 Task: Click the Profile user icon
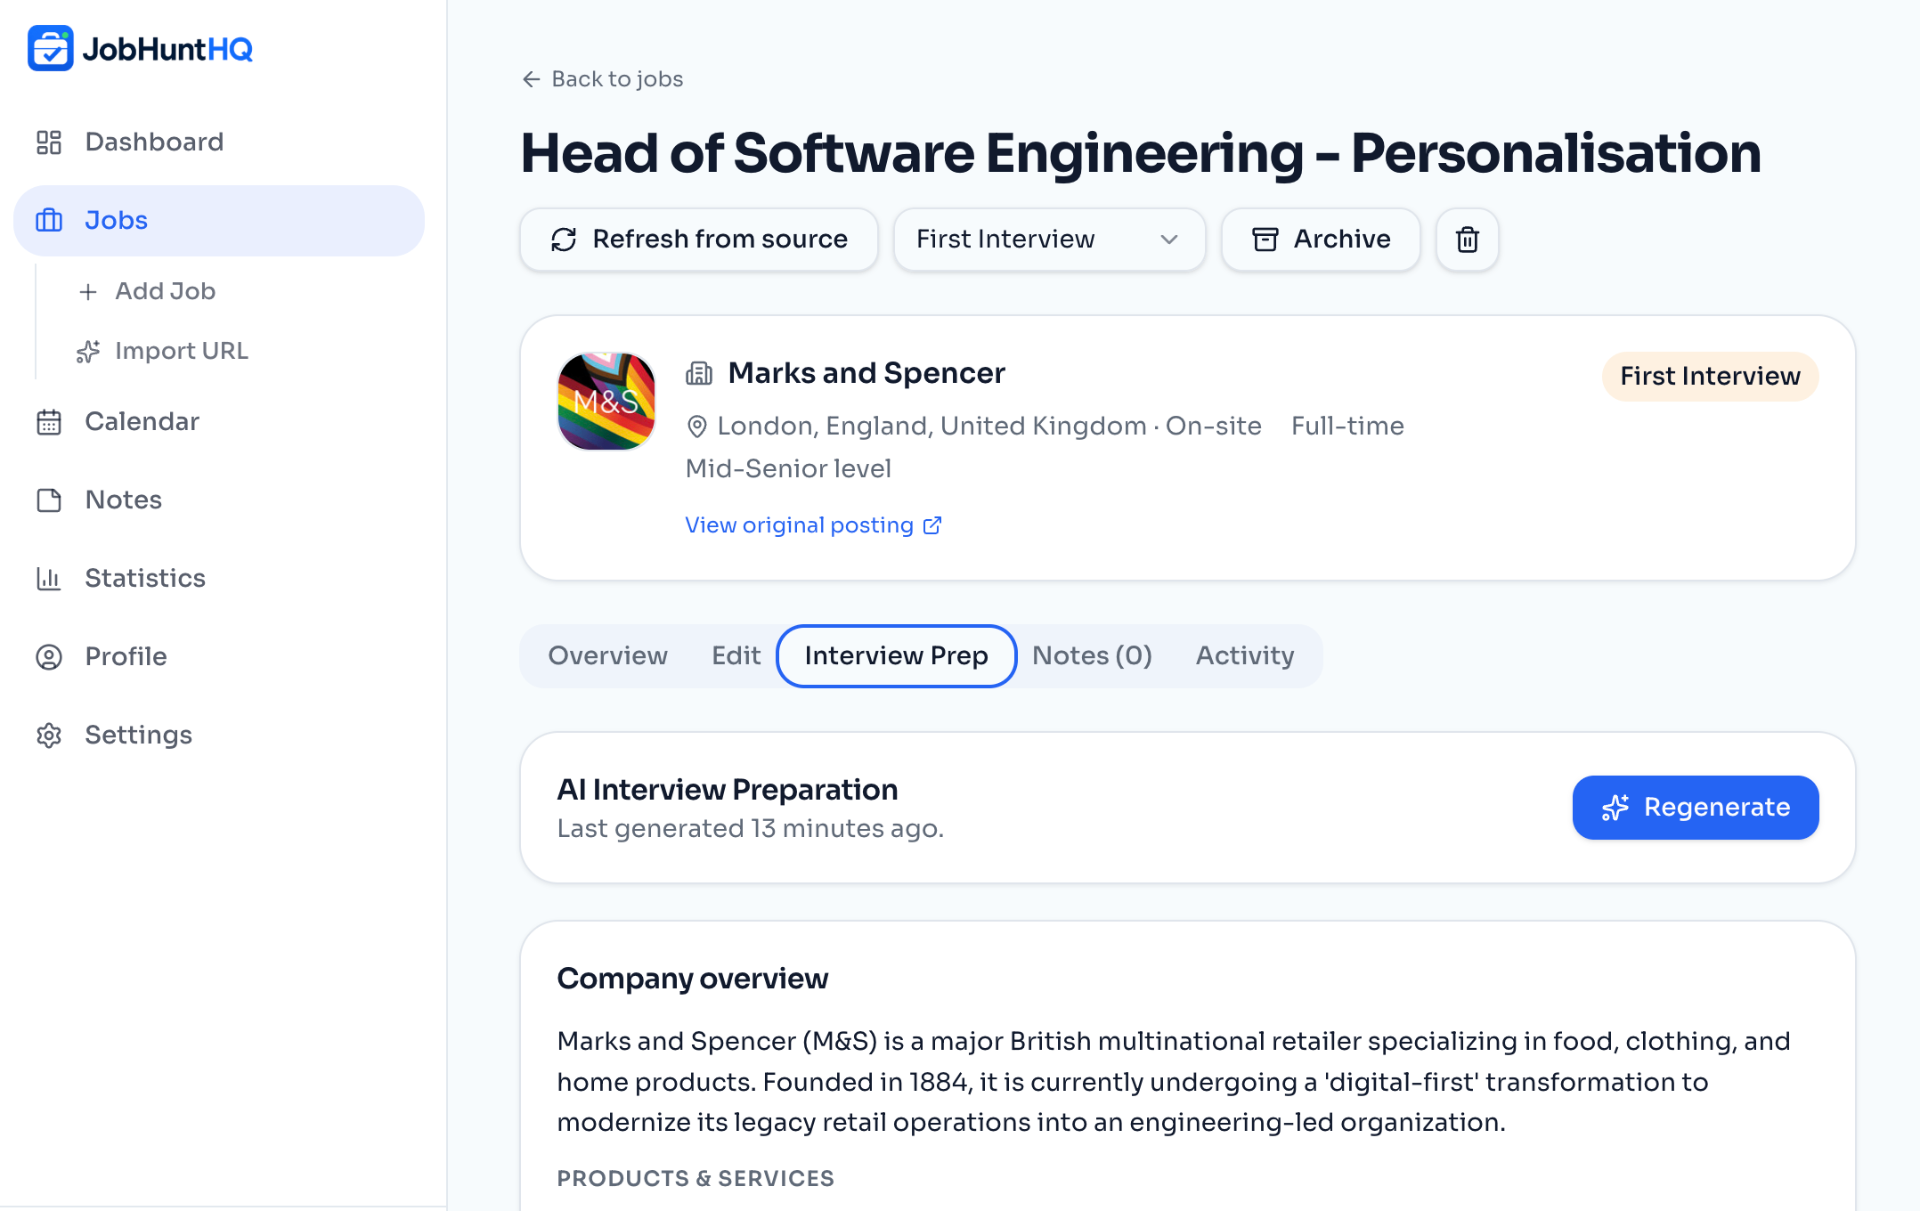click(x=49, y=657)
